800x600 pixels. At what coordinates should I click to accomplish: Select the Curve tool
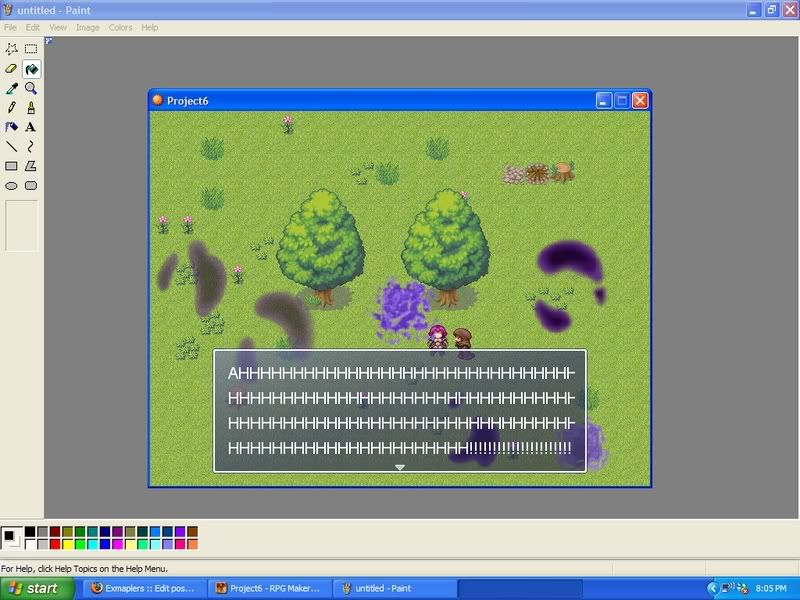pos(31,146)
